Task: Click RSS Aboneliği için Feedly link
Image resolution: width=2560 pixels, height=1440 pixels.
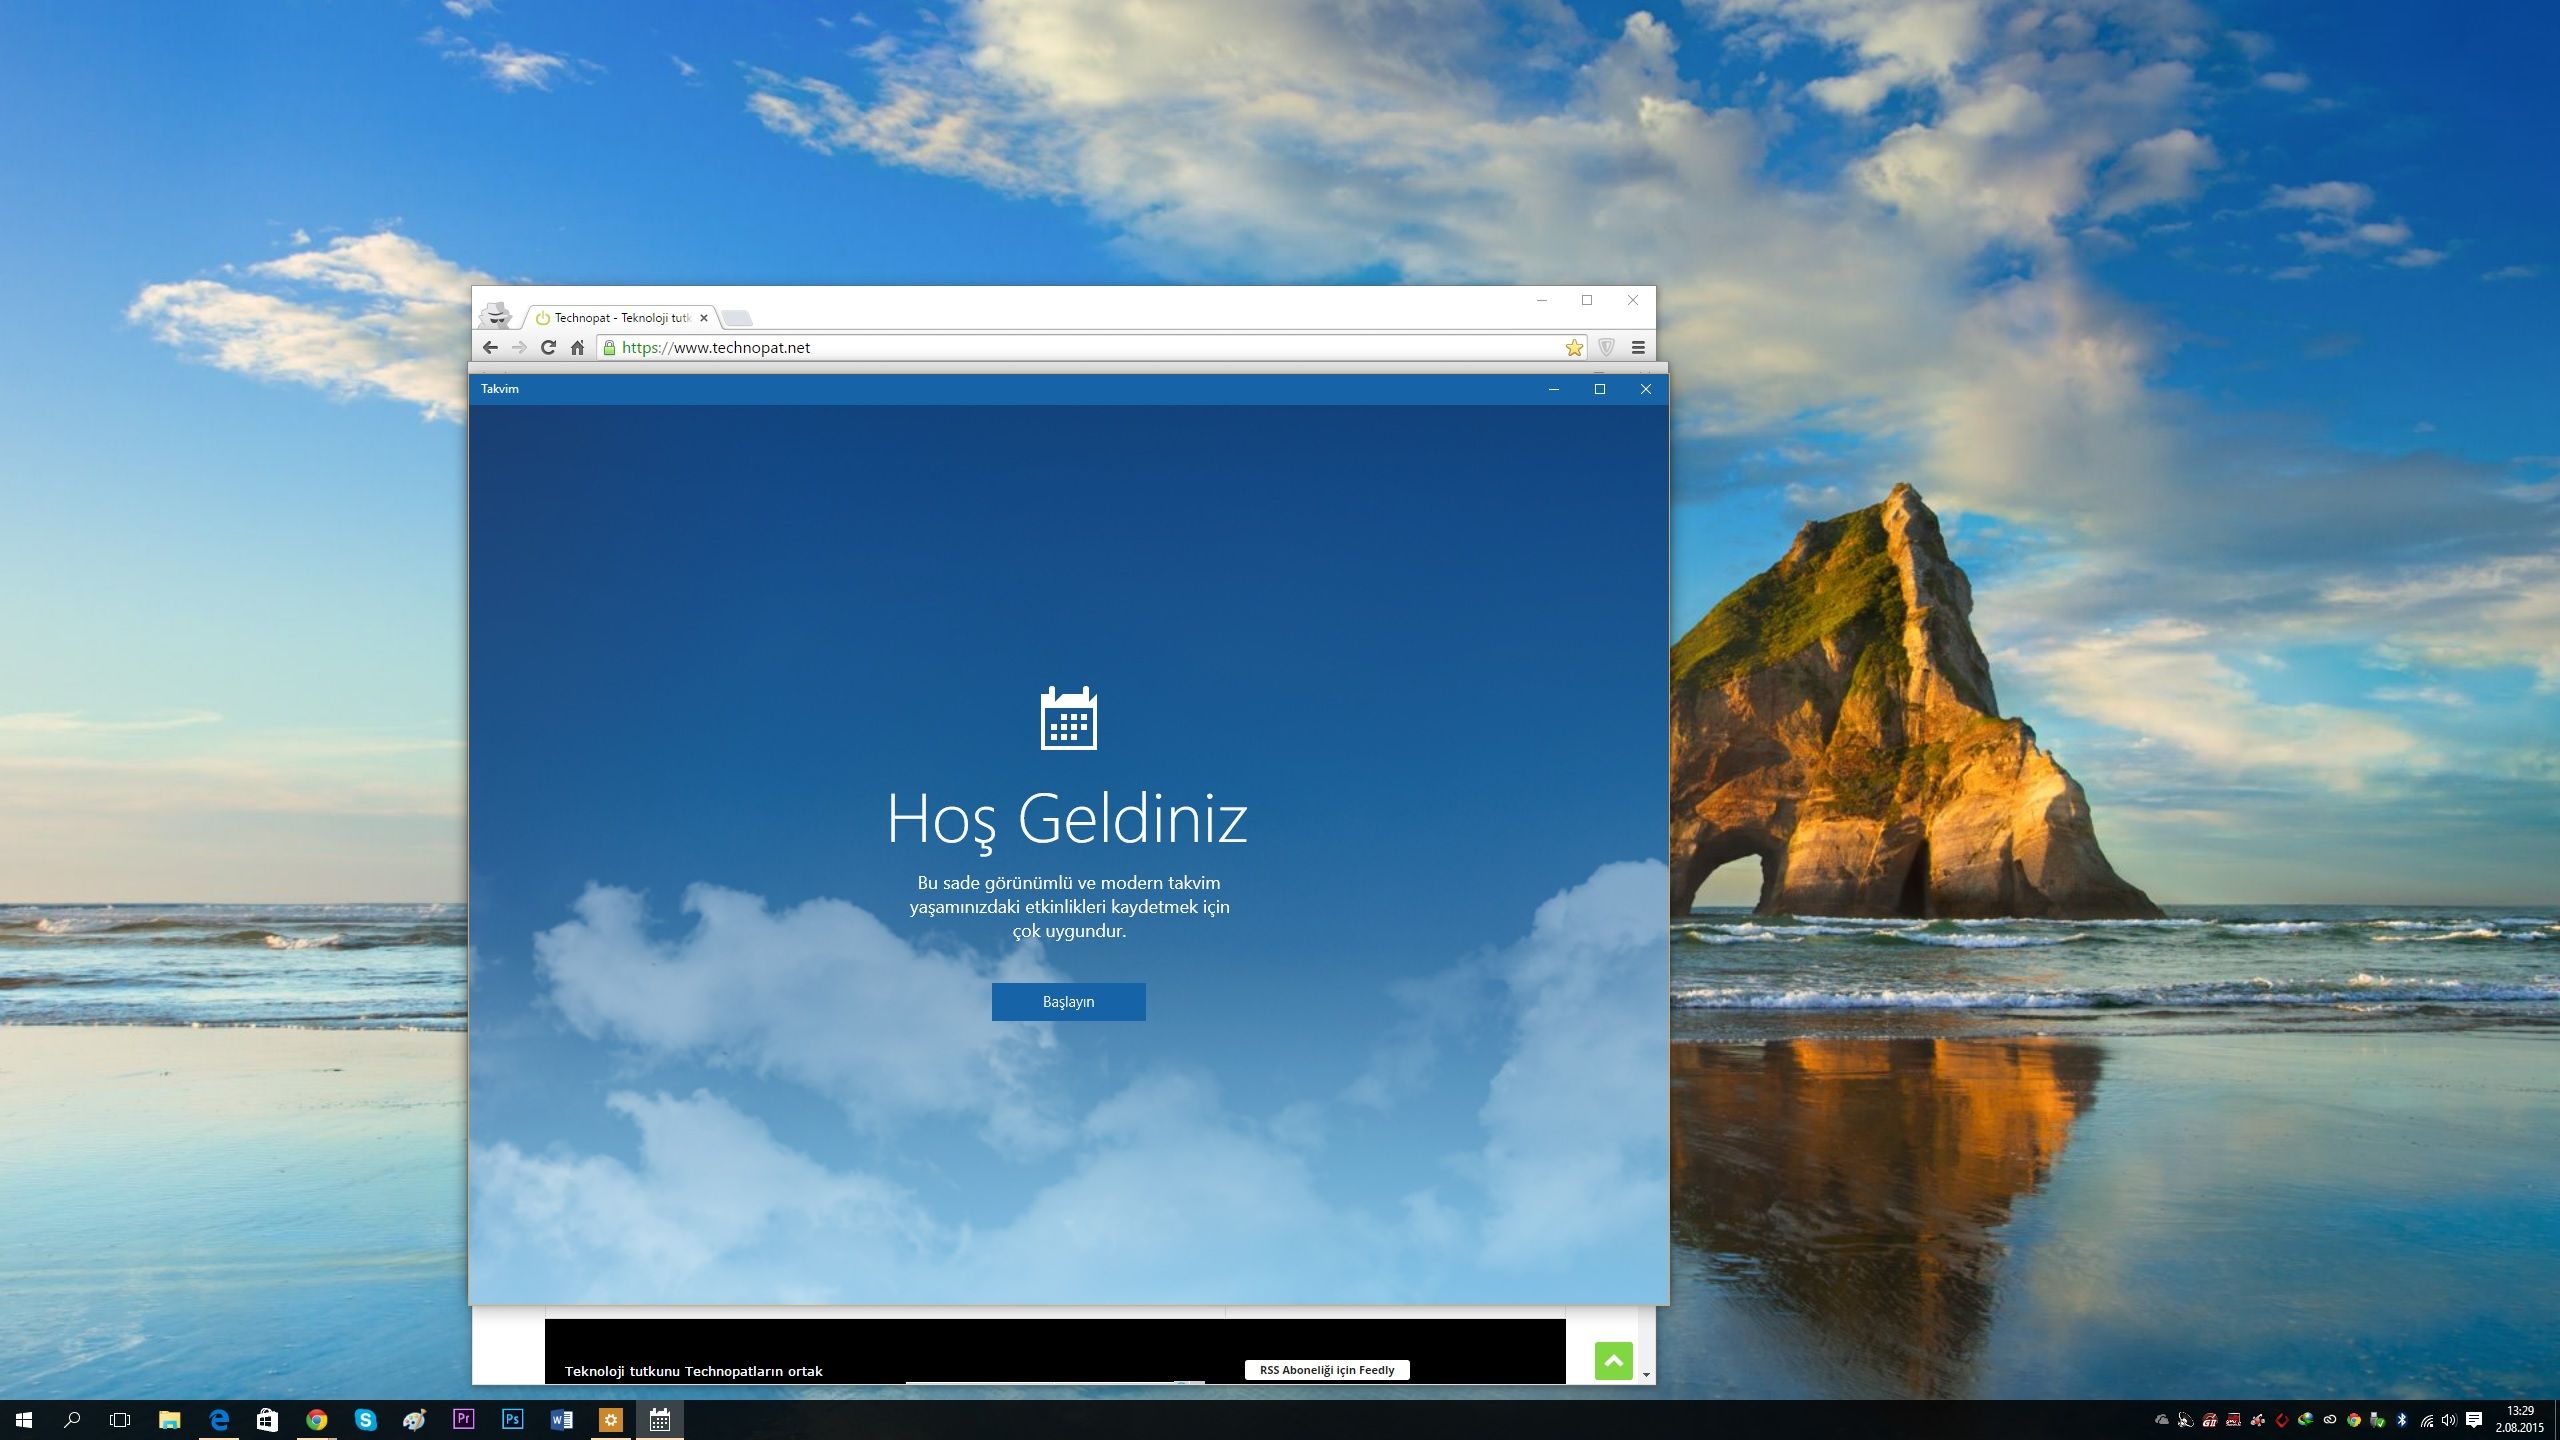Action: click(1326, 1370)
